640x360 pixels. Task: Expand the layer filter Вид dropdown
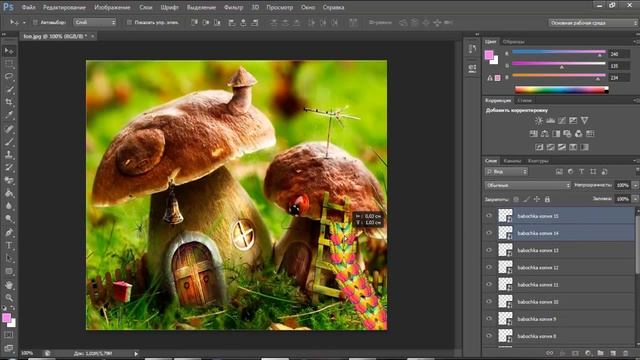pyautogui.click(x=506, y=172)
